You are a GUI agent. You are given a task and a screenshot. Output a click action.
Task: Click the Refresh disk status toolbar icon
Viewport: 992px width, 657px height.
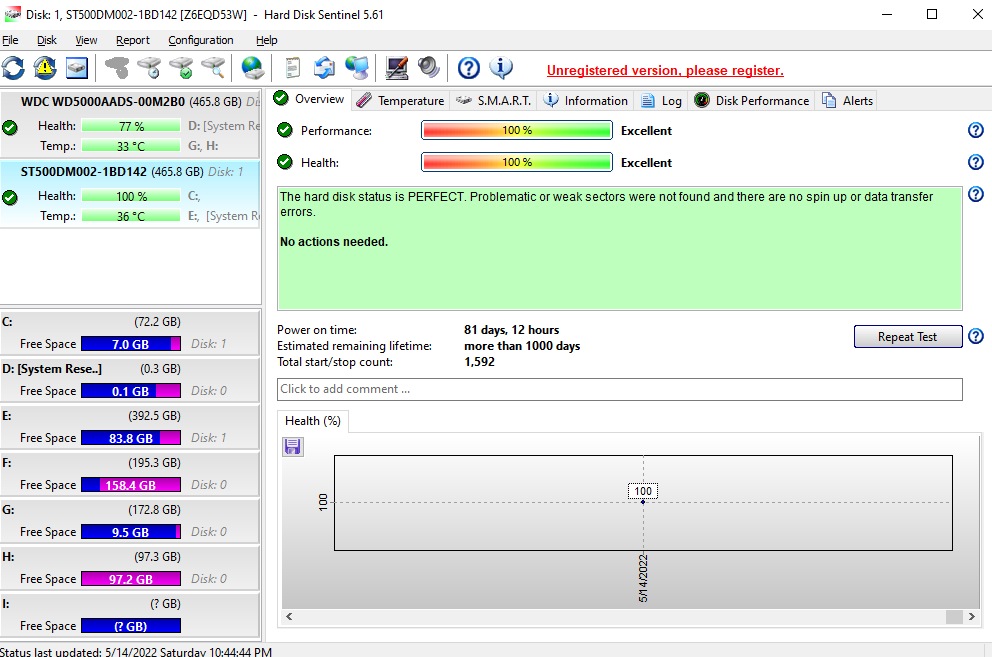coord(13,68)
